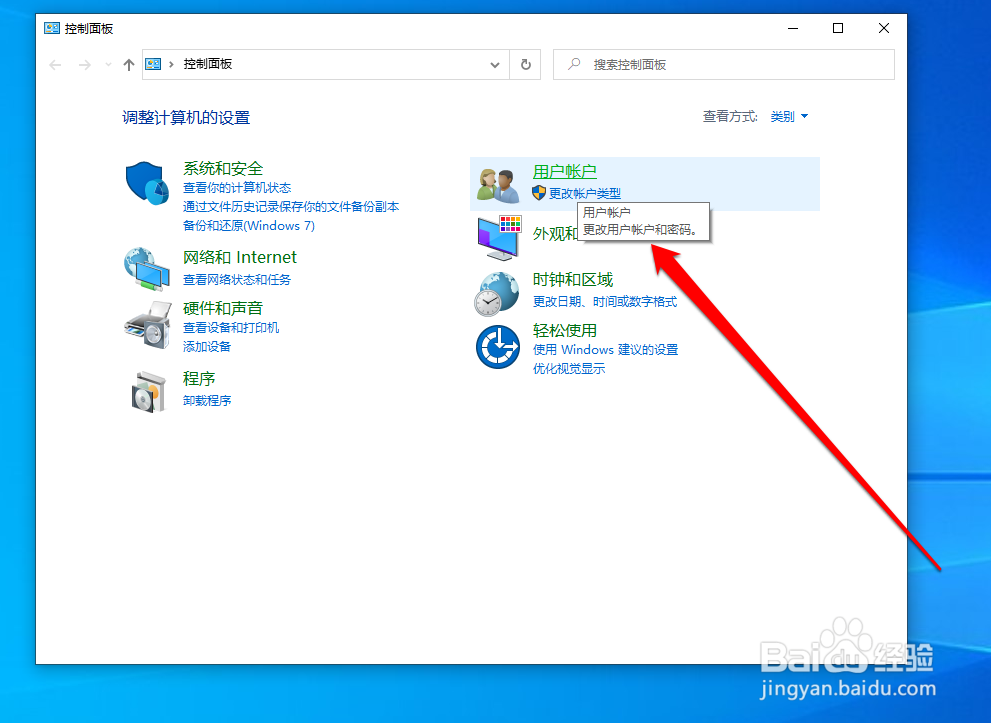Open 备份和还原(Windows 7) link

[x=249, y=226]
